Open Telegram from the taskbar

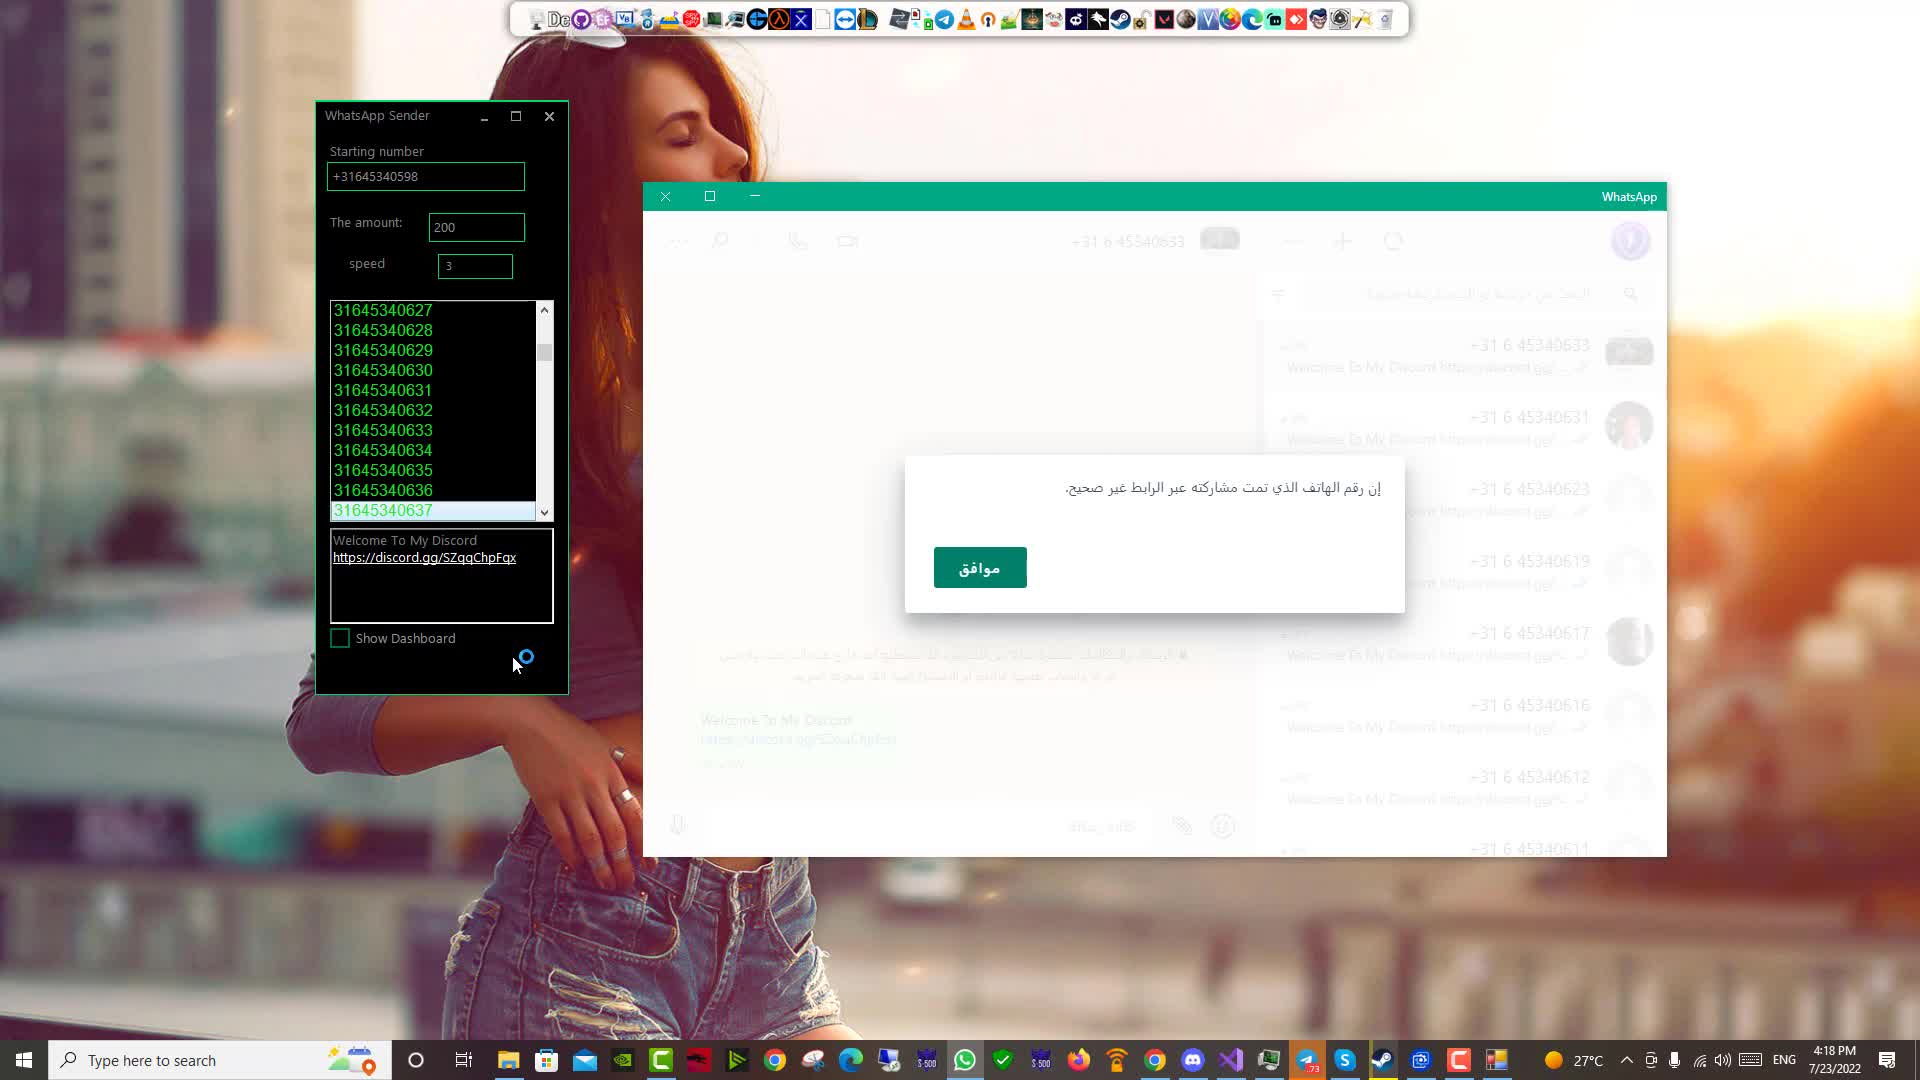coord(1307,1060)
